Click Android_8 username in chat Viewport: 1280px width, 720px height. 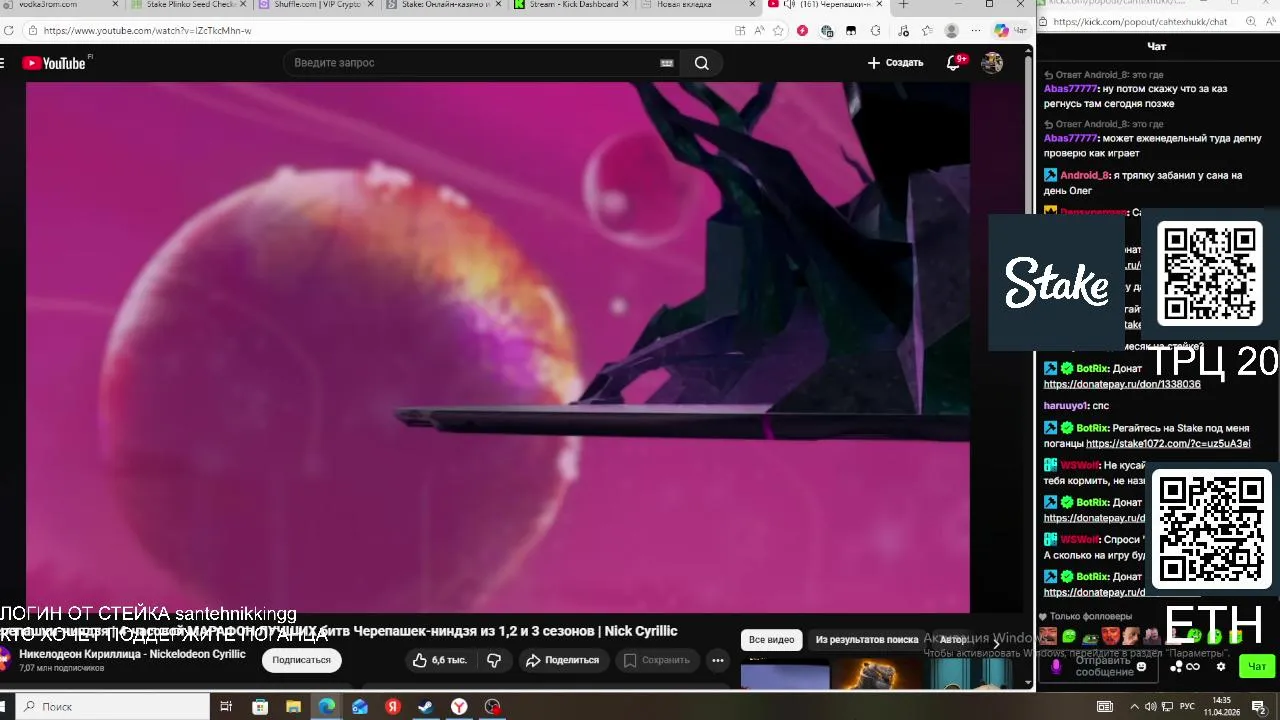(1085, 175)
